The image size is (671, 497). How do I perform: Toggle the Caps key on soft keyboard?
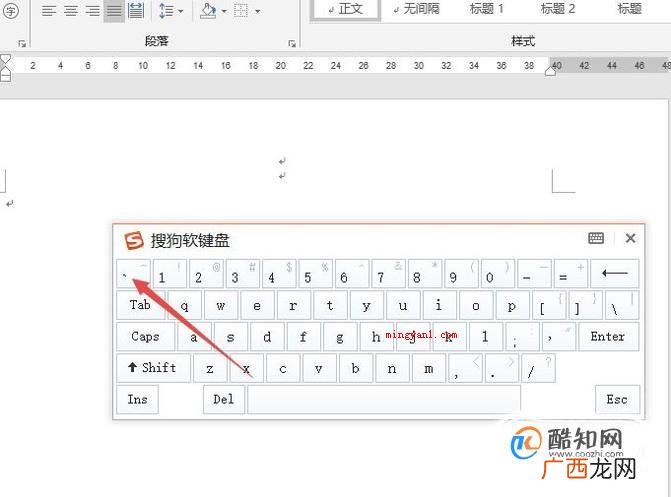[146, 336]
